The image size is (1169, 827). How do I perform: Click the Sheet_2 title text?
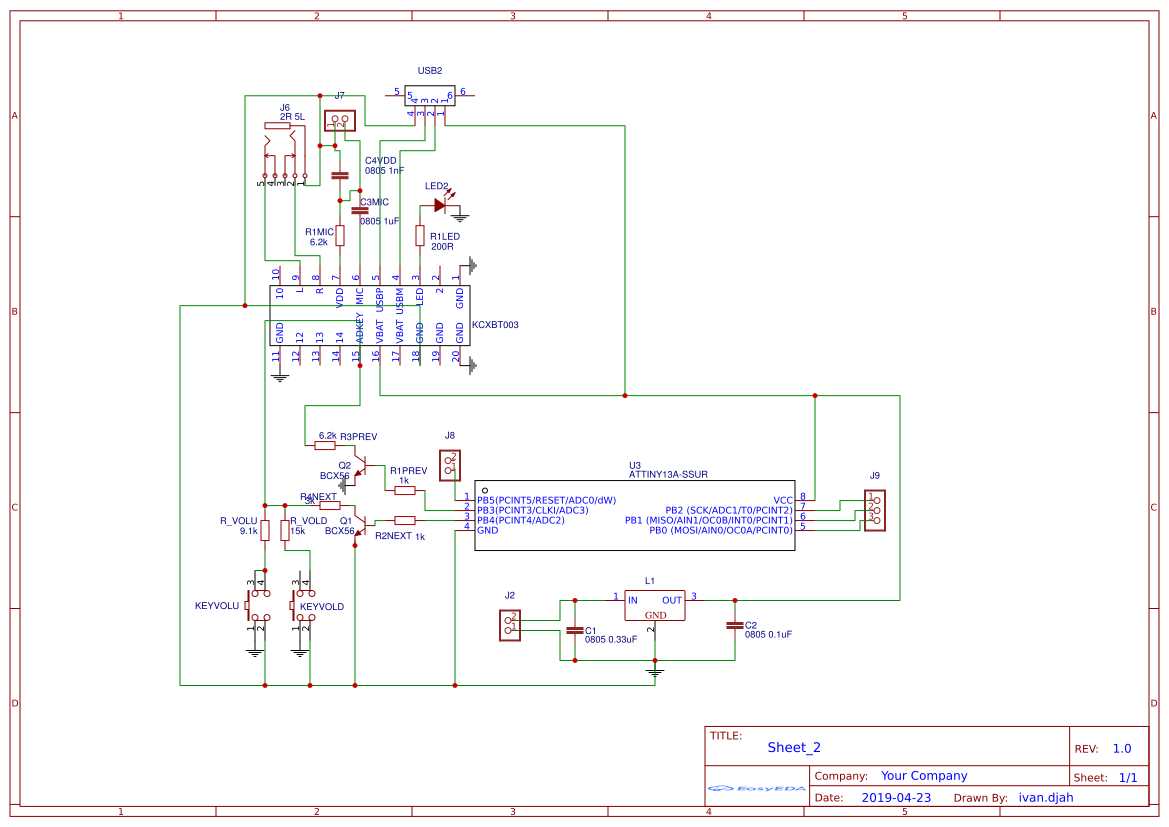click(793, 747)
